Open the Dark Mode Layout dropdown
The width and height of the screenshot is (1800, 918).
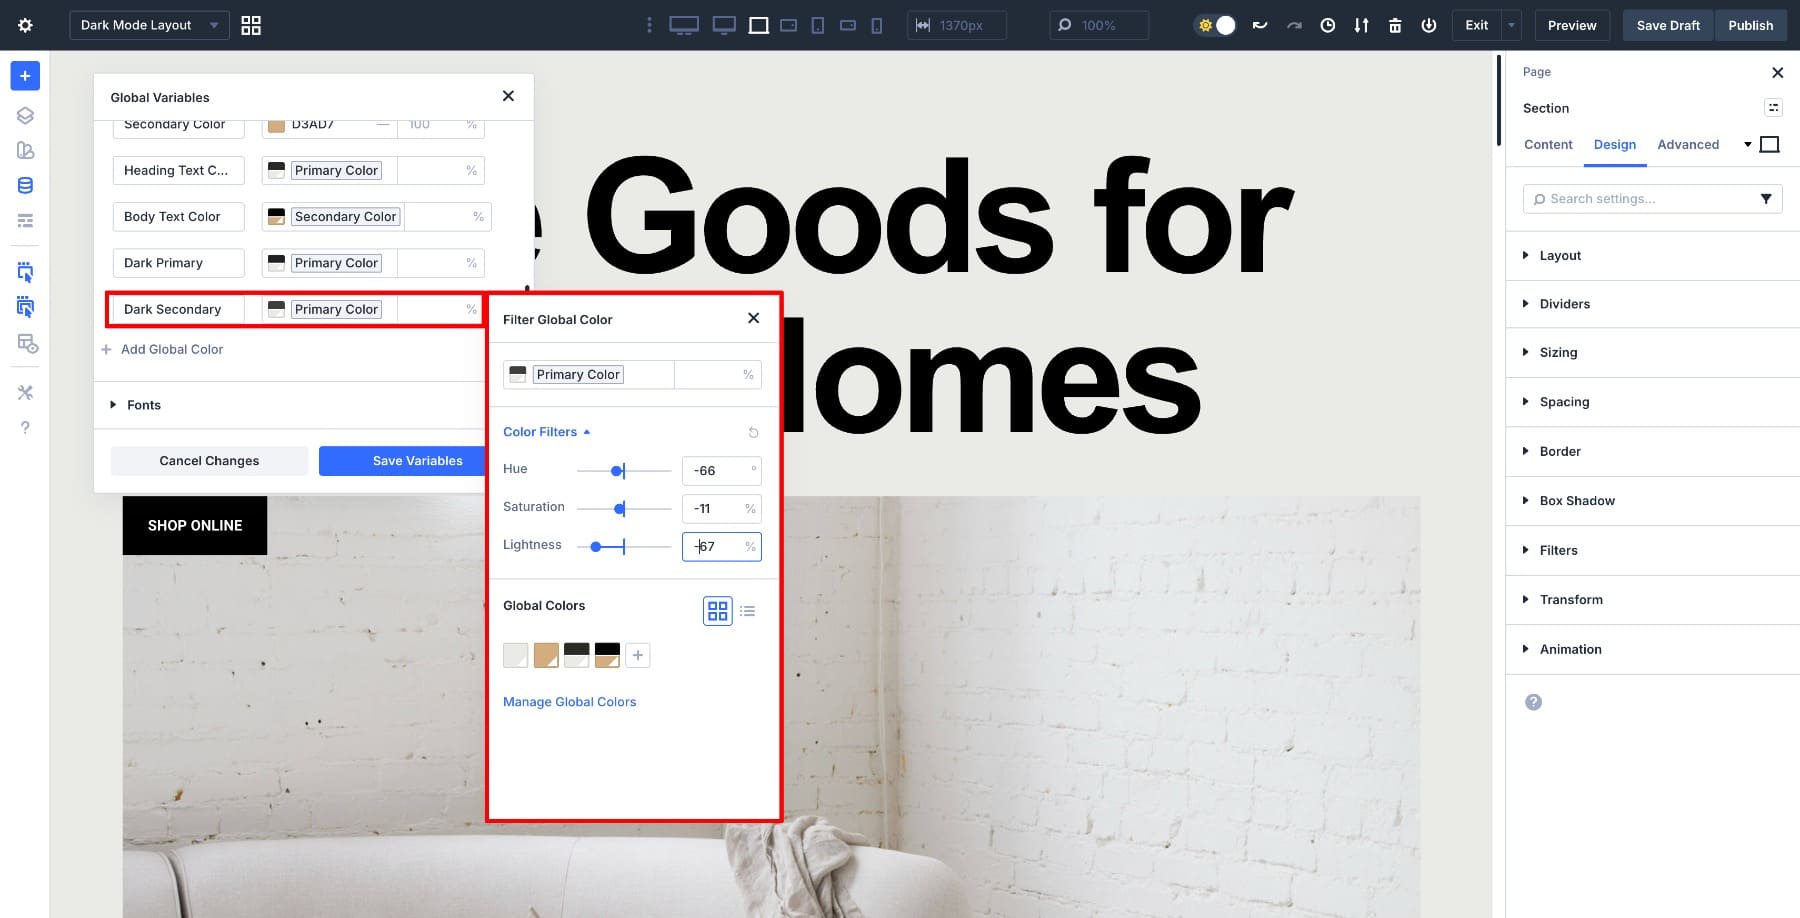coord(149,25)
